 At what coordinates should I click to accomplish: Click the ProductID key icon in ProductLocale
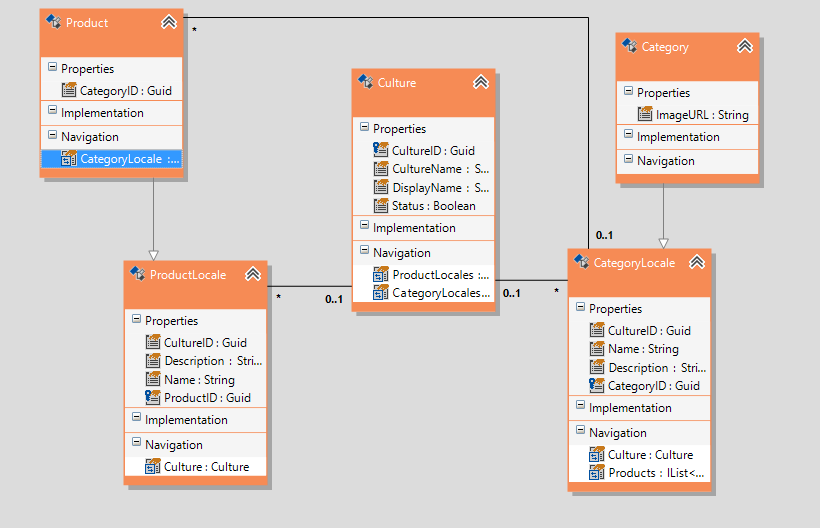click(x=152, y=397)
